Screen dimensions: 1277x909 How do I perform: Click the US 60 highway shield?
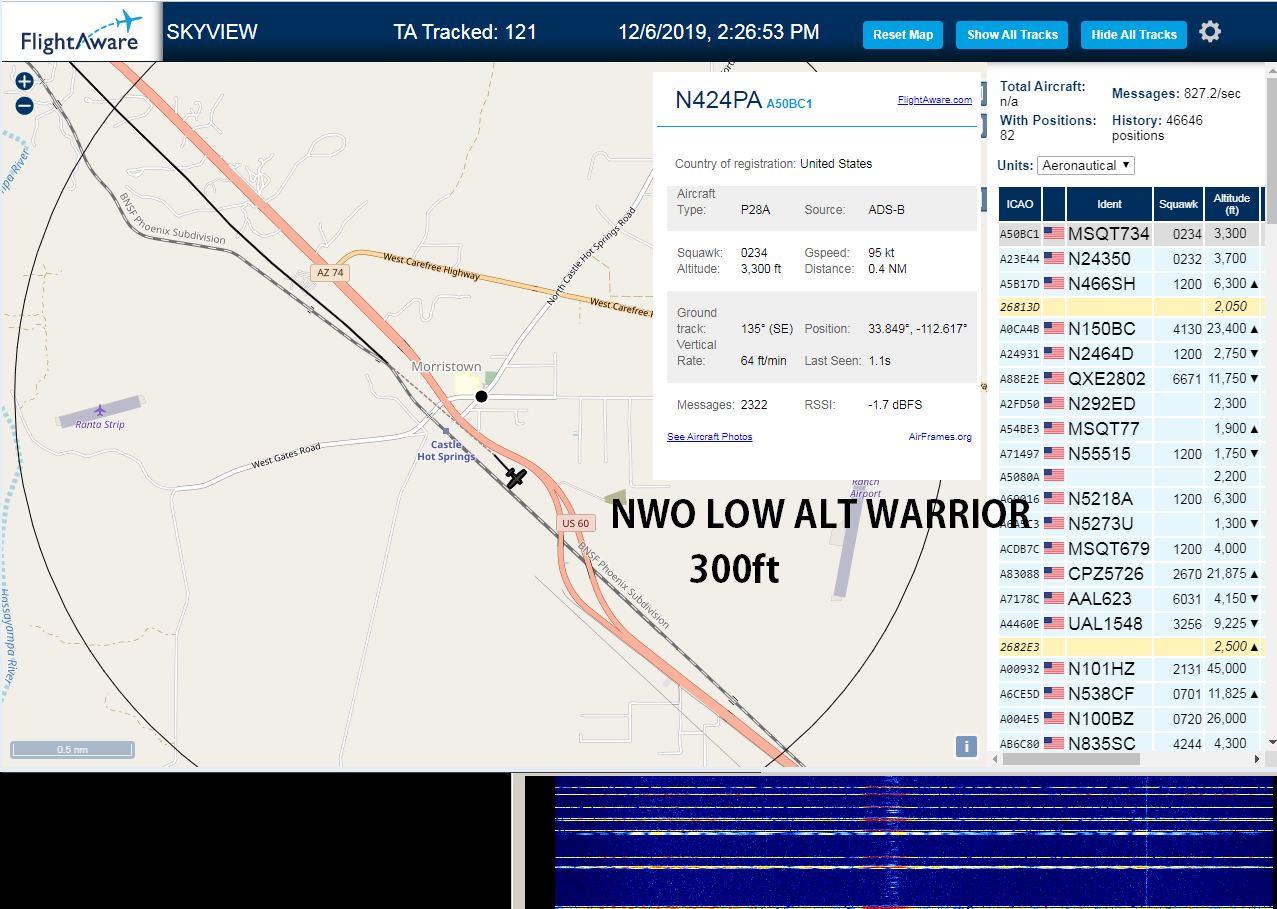pos(576,523)
